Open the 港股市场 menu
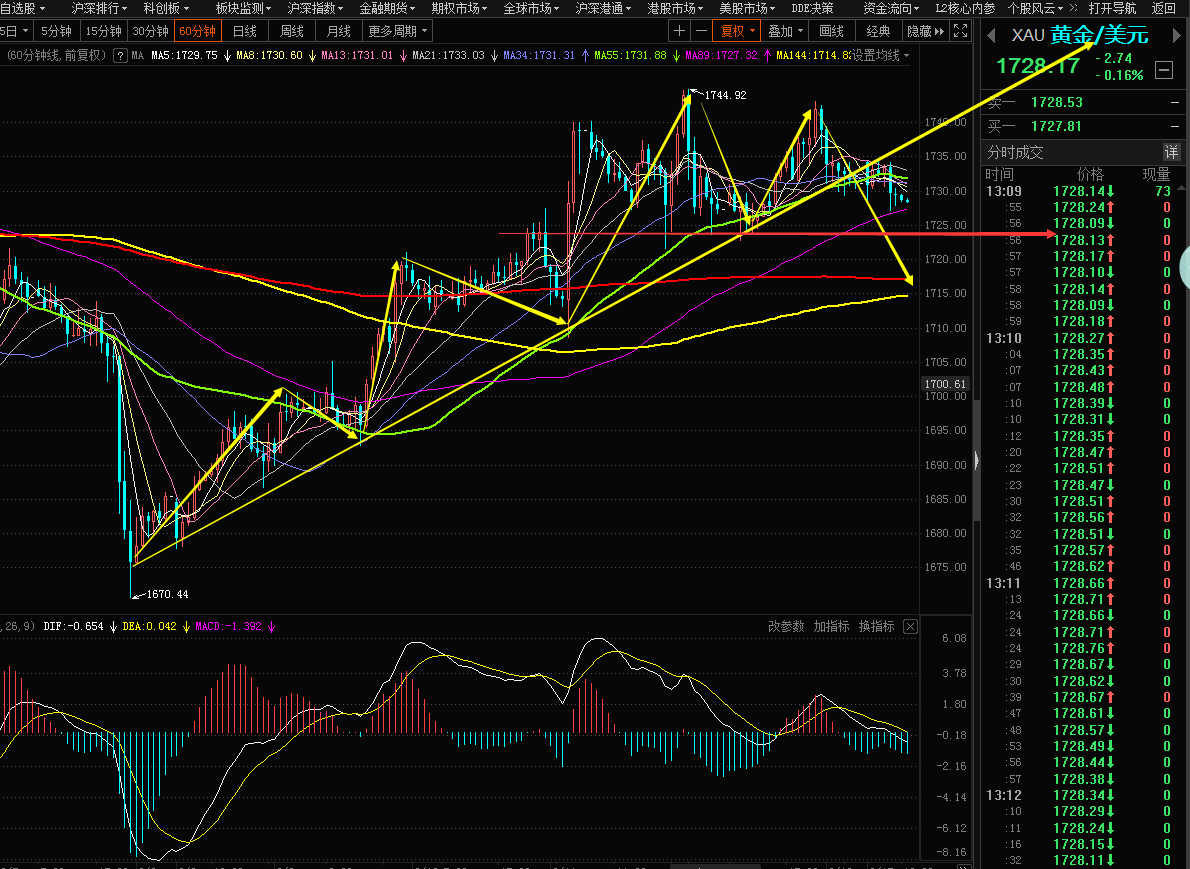Screen dimensions: 1190x869 [x=675, y=8]
